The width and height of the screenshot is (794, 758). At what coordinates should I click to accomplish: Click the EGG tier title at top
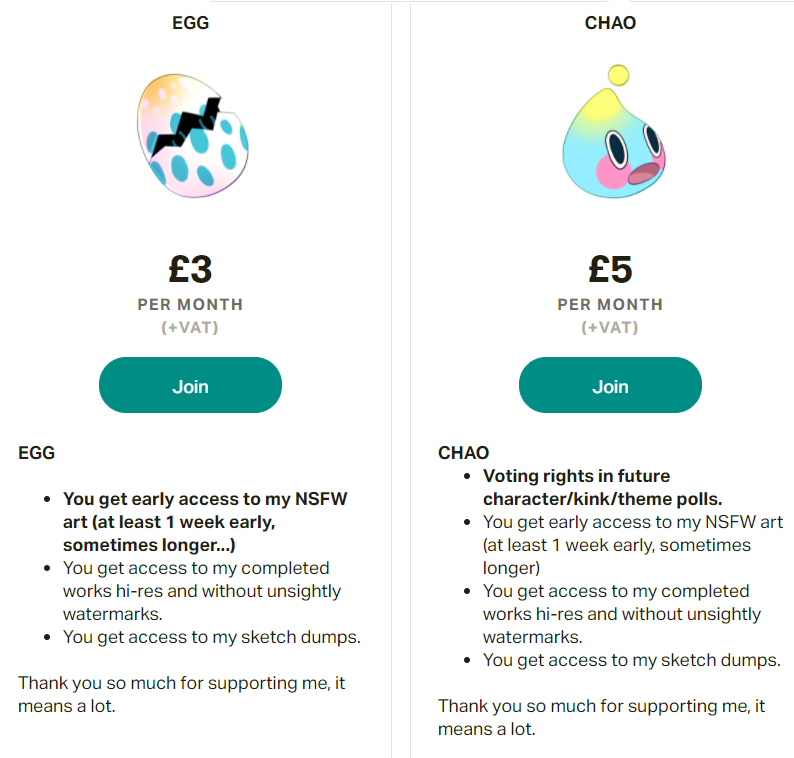(190, 22)
